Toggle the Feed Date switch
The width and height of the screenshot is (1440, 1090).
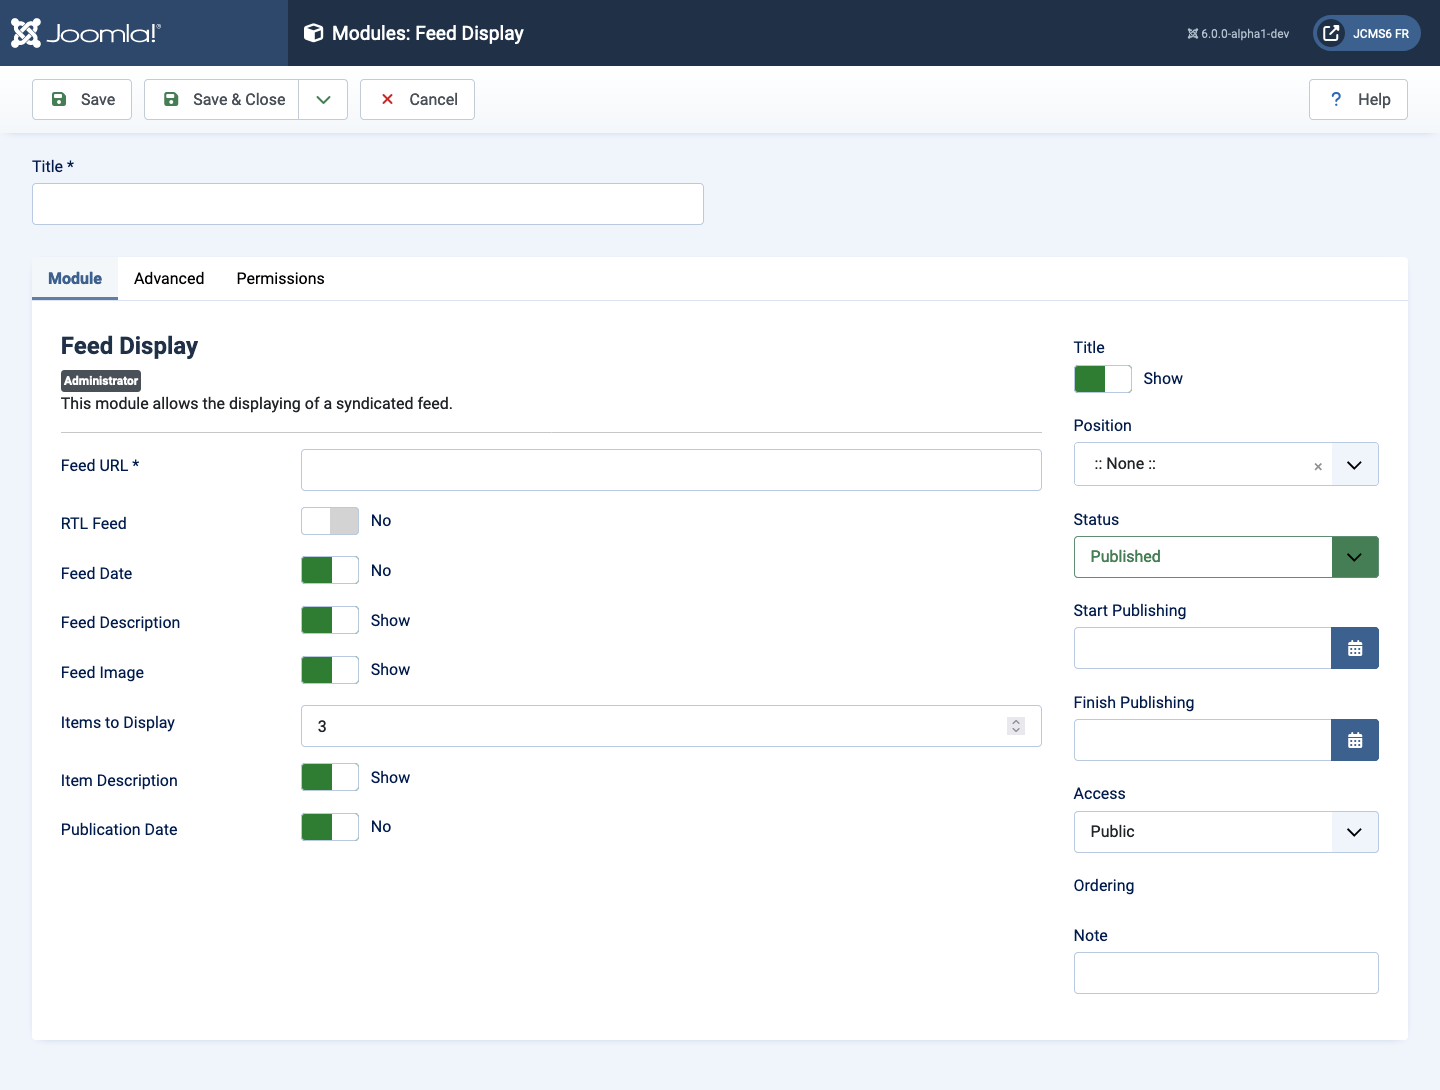330,570
